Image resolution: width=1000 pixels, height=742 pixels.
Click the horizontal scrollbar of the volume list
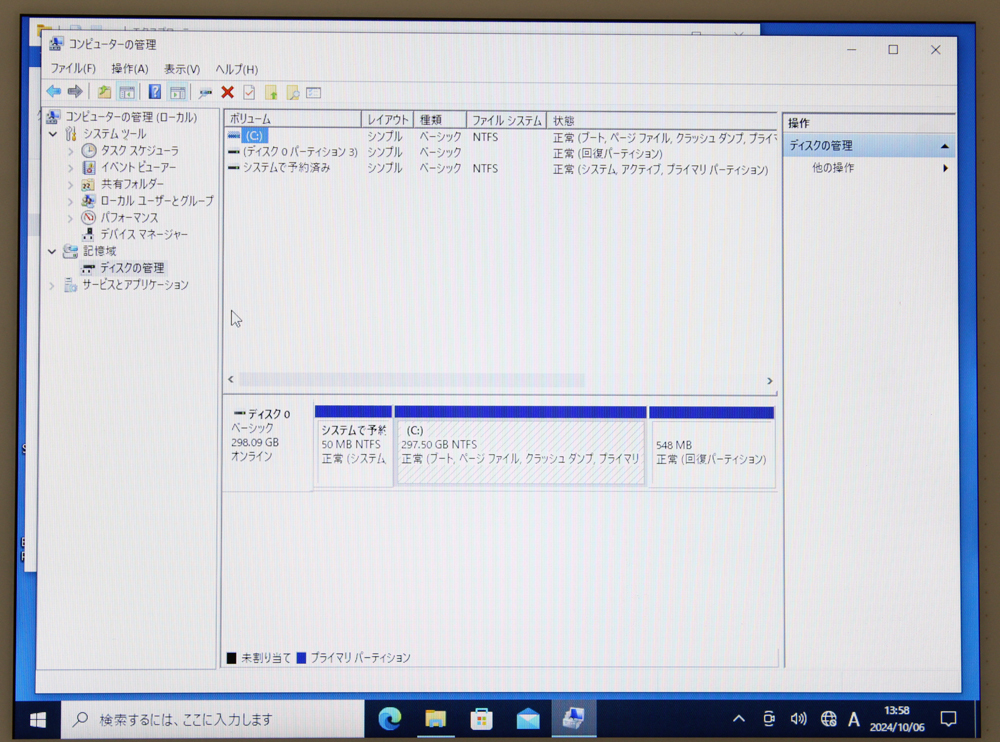click(x=410, y=380)
